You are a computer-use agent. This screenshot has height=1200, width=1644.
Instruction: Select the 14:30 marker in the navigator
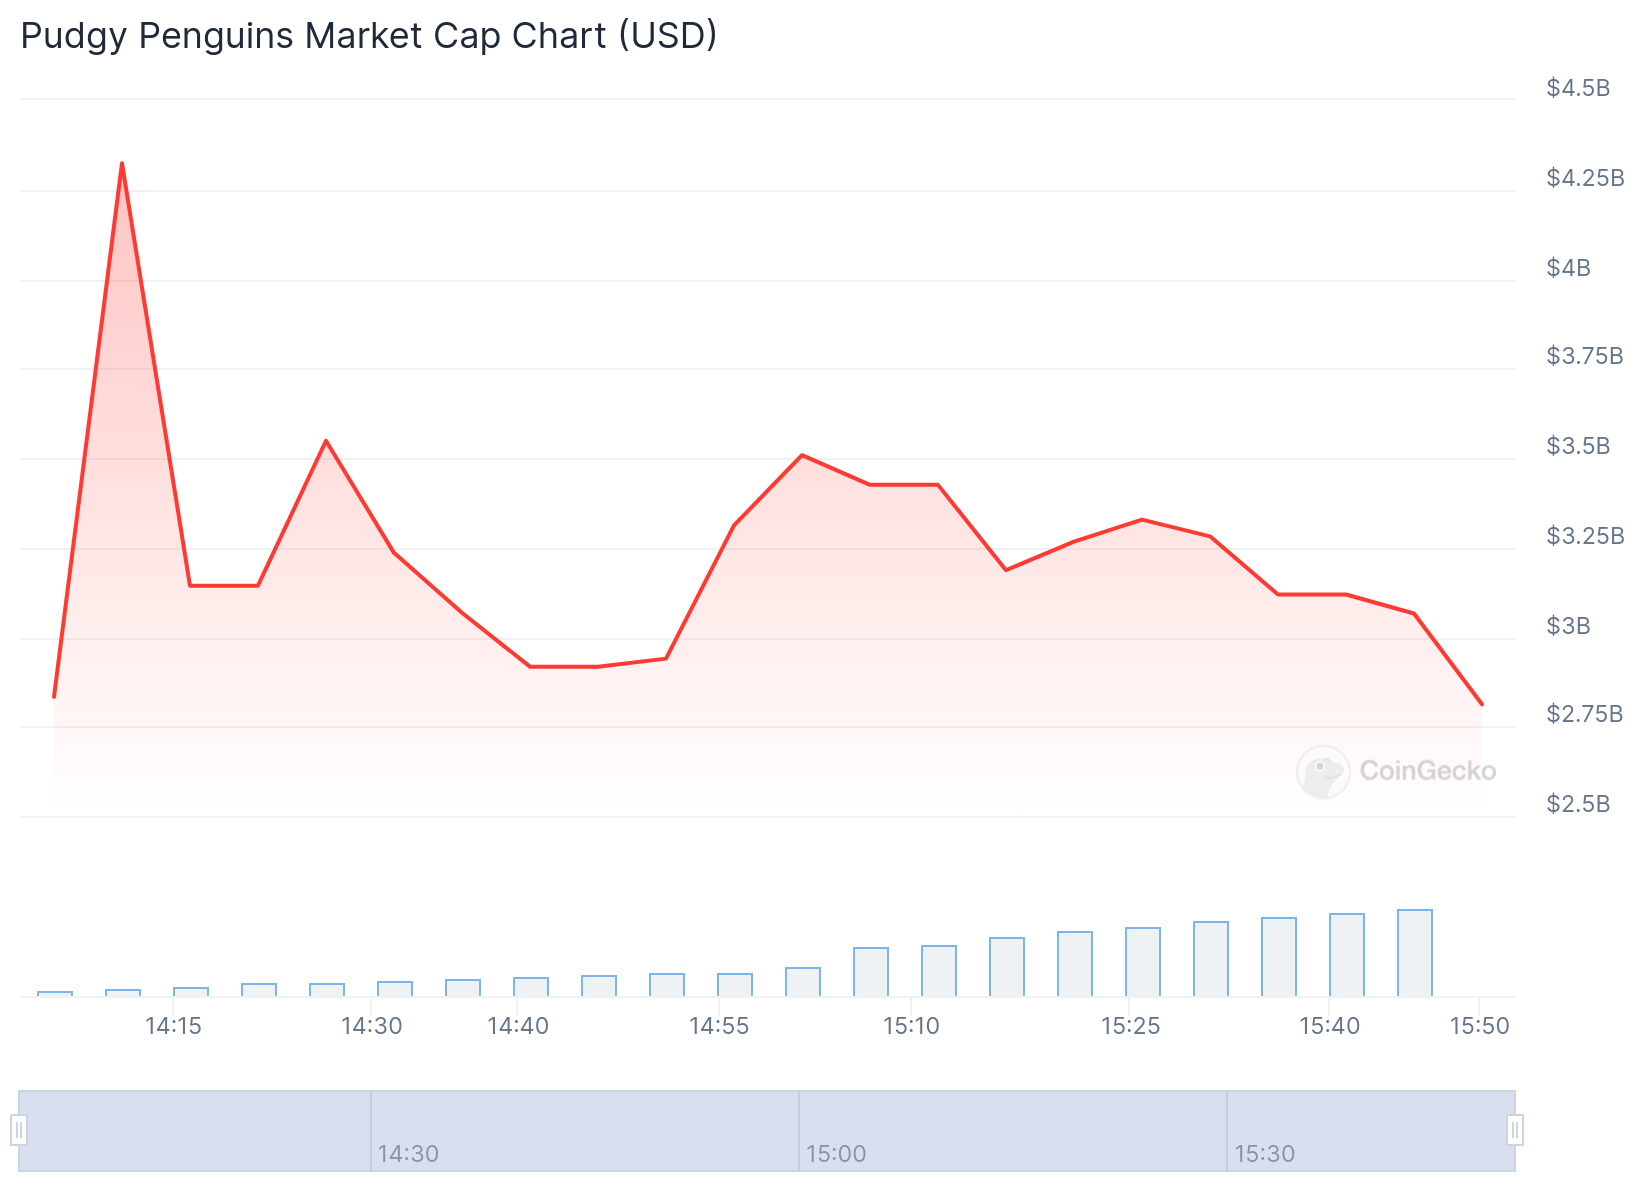[x=408, y=1154]
